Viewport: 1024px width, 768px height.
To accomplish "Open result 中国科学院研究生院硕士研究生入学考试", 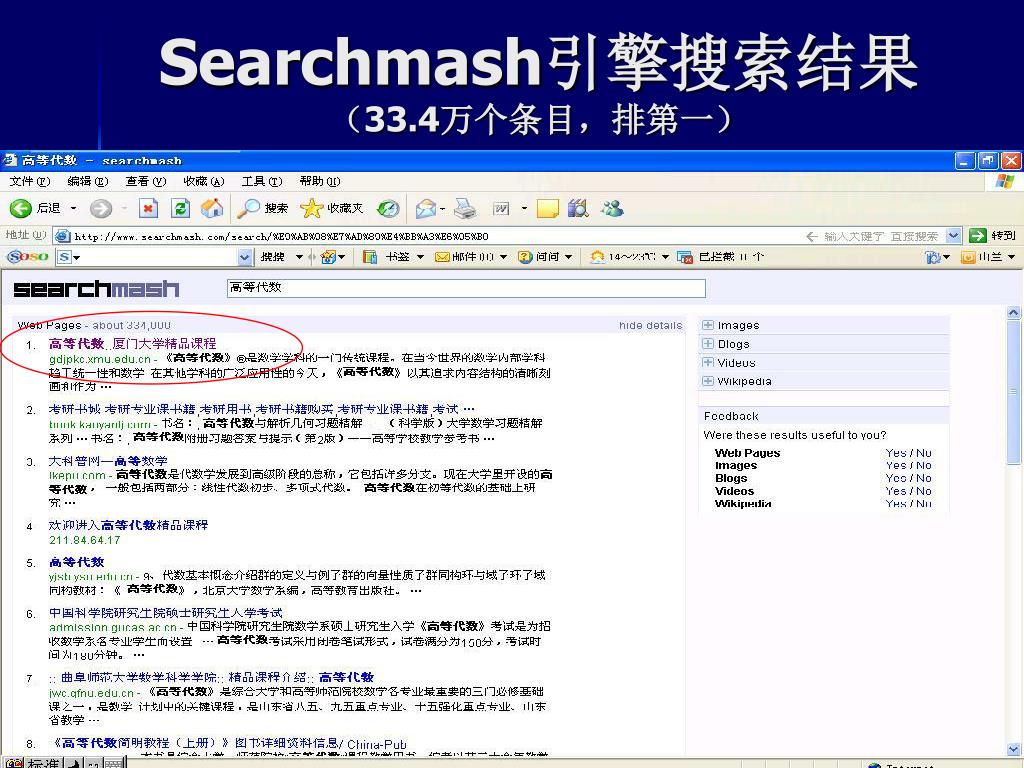I will pos(166,613).
